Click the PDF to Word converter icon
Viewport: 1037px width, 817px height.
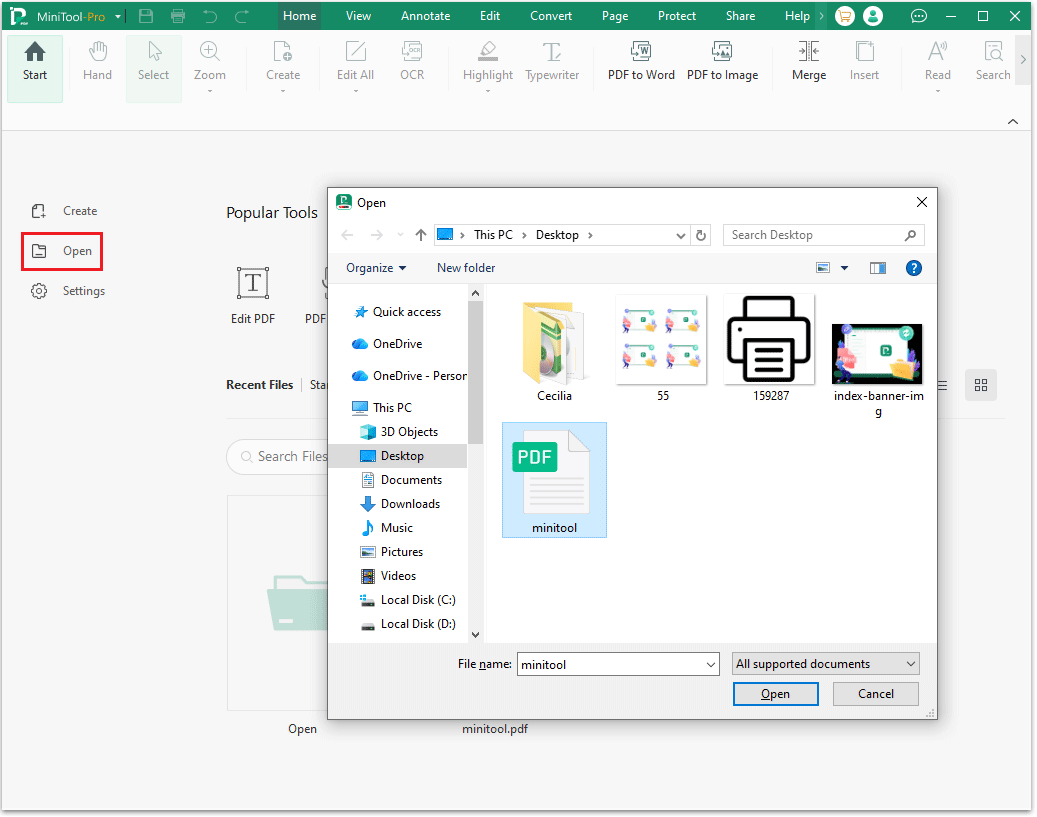641,58
